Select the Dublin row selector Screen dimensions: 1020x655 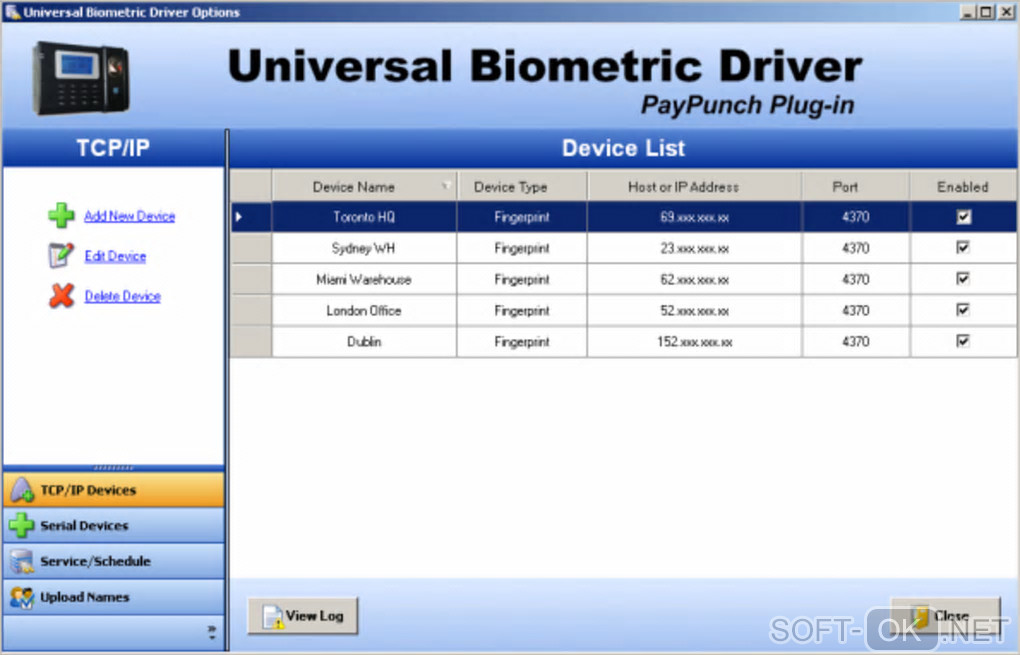point(251,341)
